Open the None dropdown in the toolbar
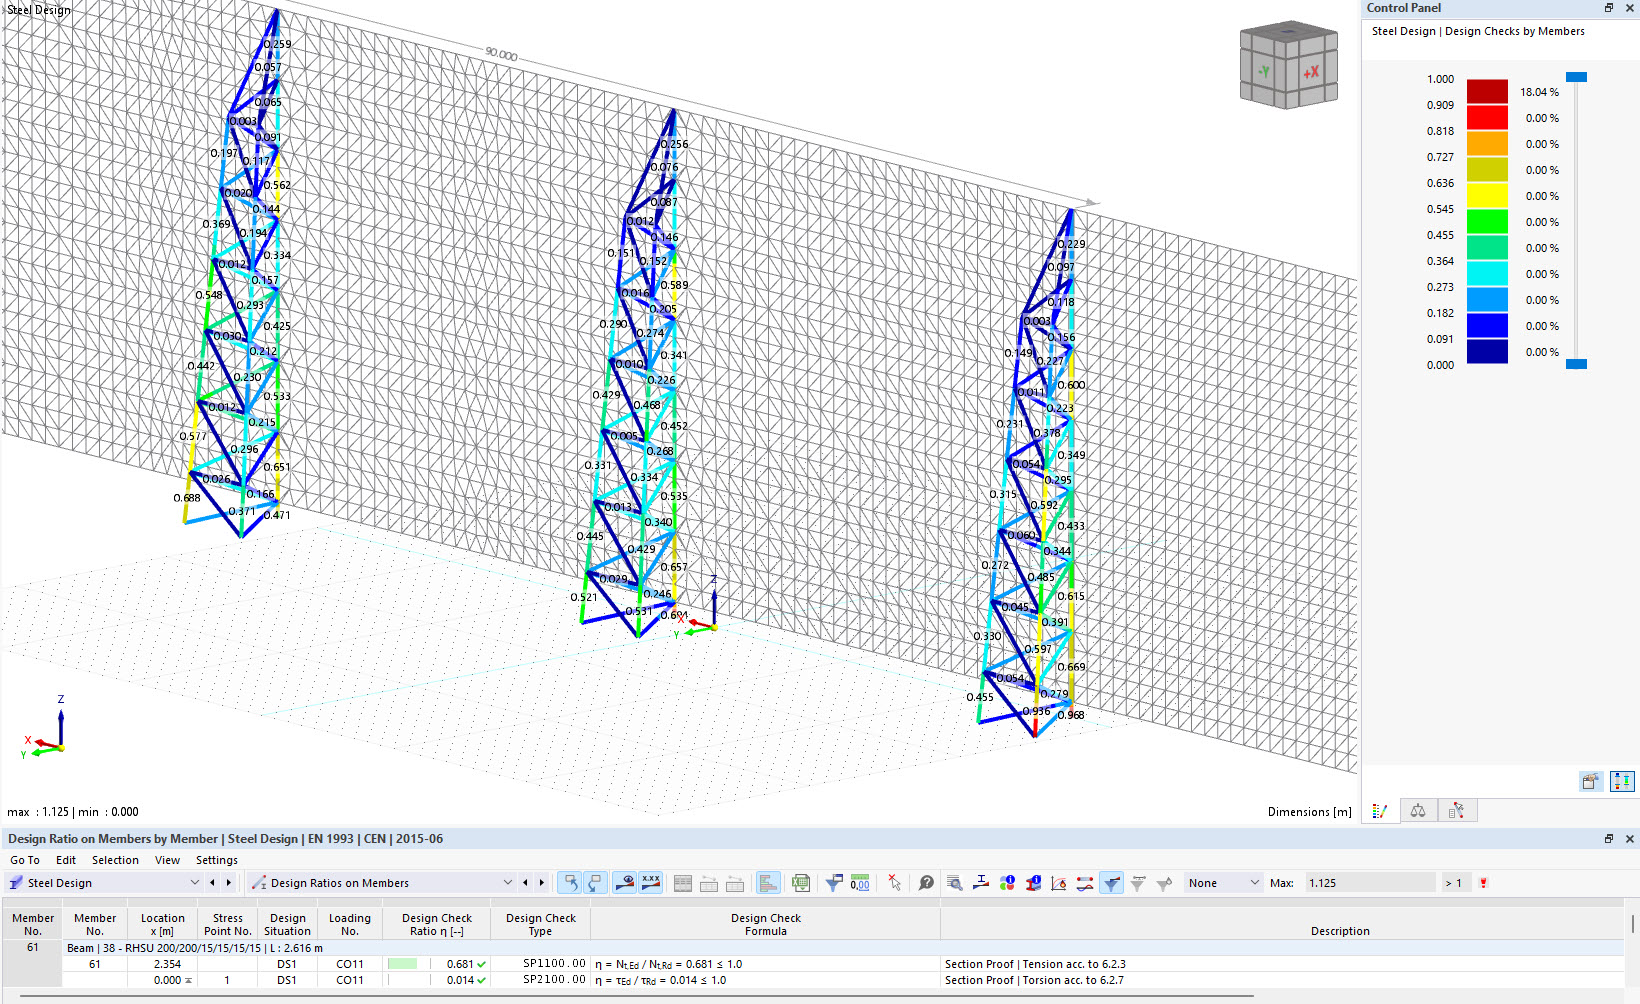This screenshot has height=1004, width=1640. coord(1221,882)
